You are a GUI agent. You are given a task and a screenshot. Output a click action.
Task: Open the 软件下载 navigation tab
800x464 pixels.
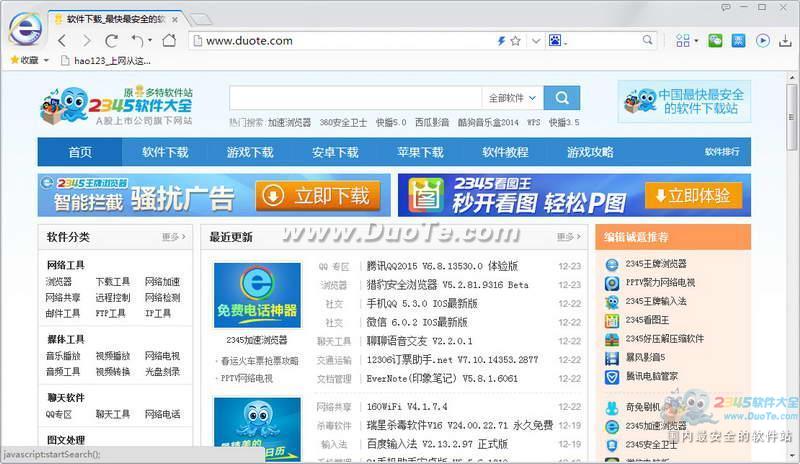pos(165,152)
